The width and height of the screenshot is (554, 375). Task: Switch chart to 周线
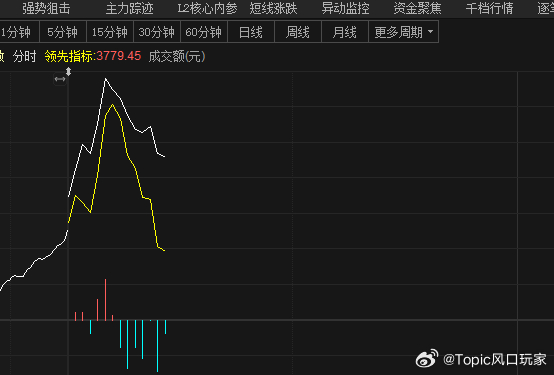click(297, 32)
